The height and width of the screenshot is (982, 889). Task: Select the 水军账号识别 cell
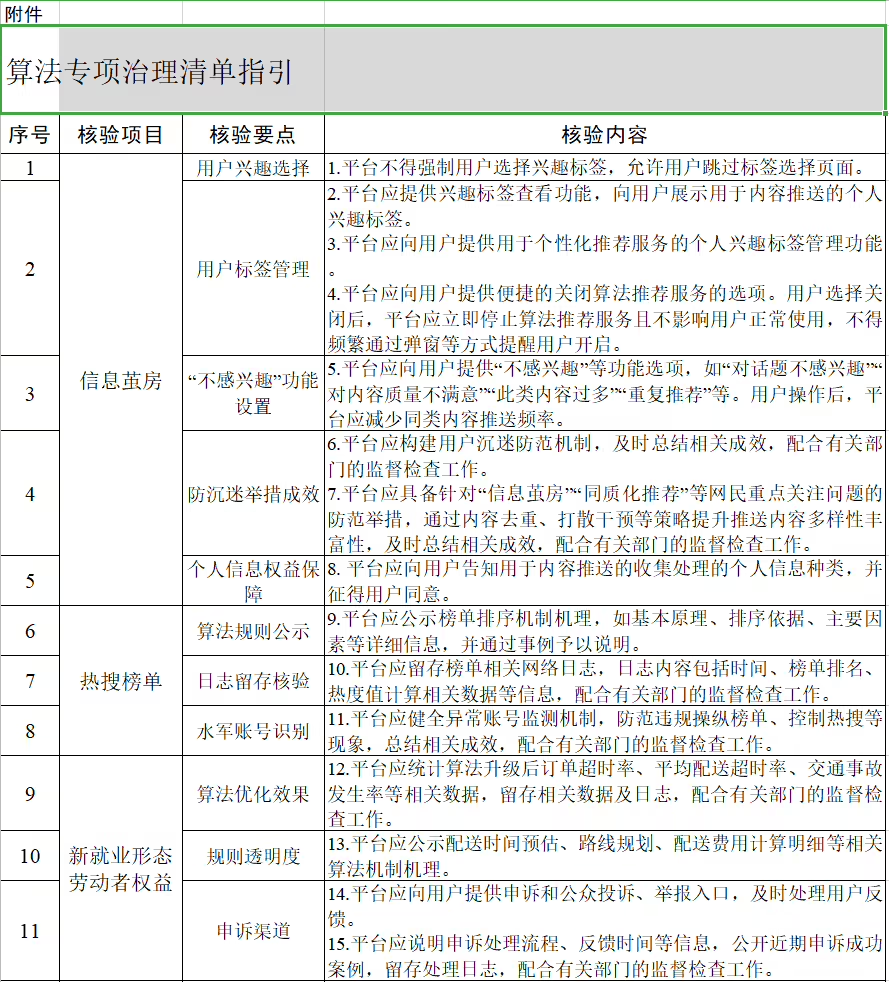253,731
